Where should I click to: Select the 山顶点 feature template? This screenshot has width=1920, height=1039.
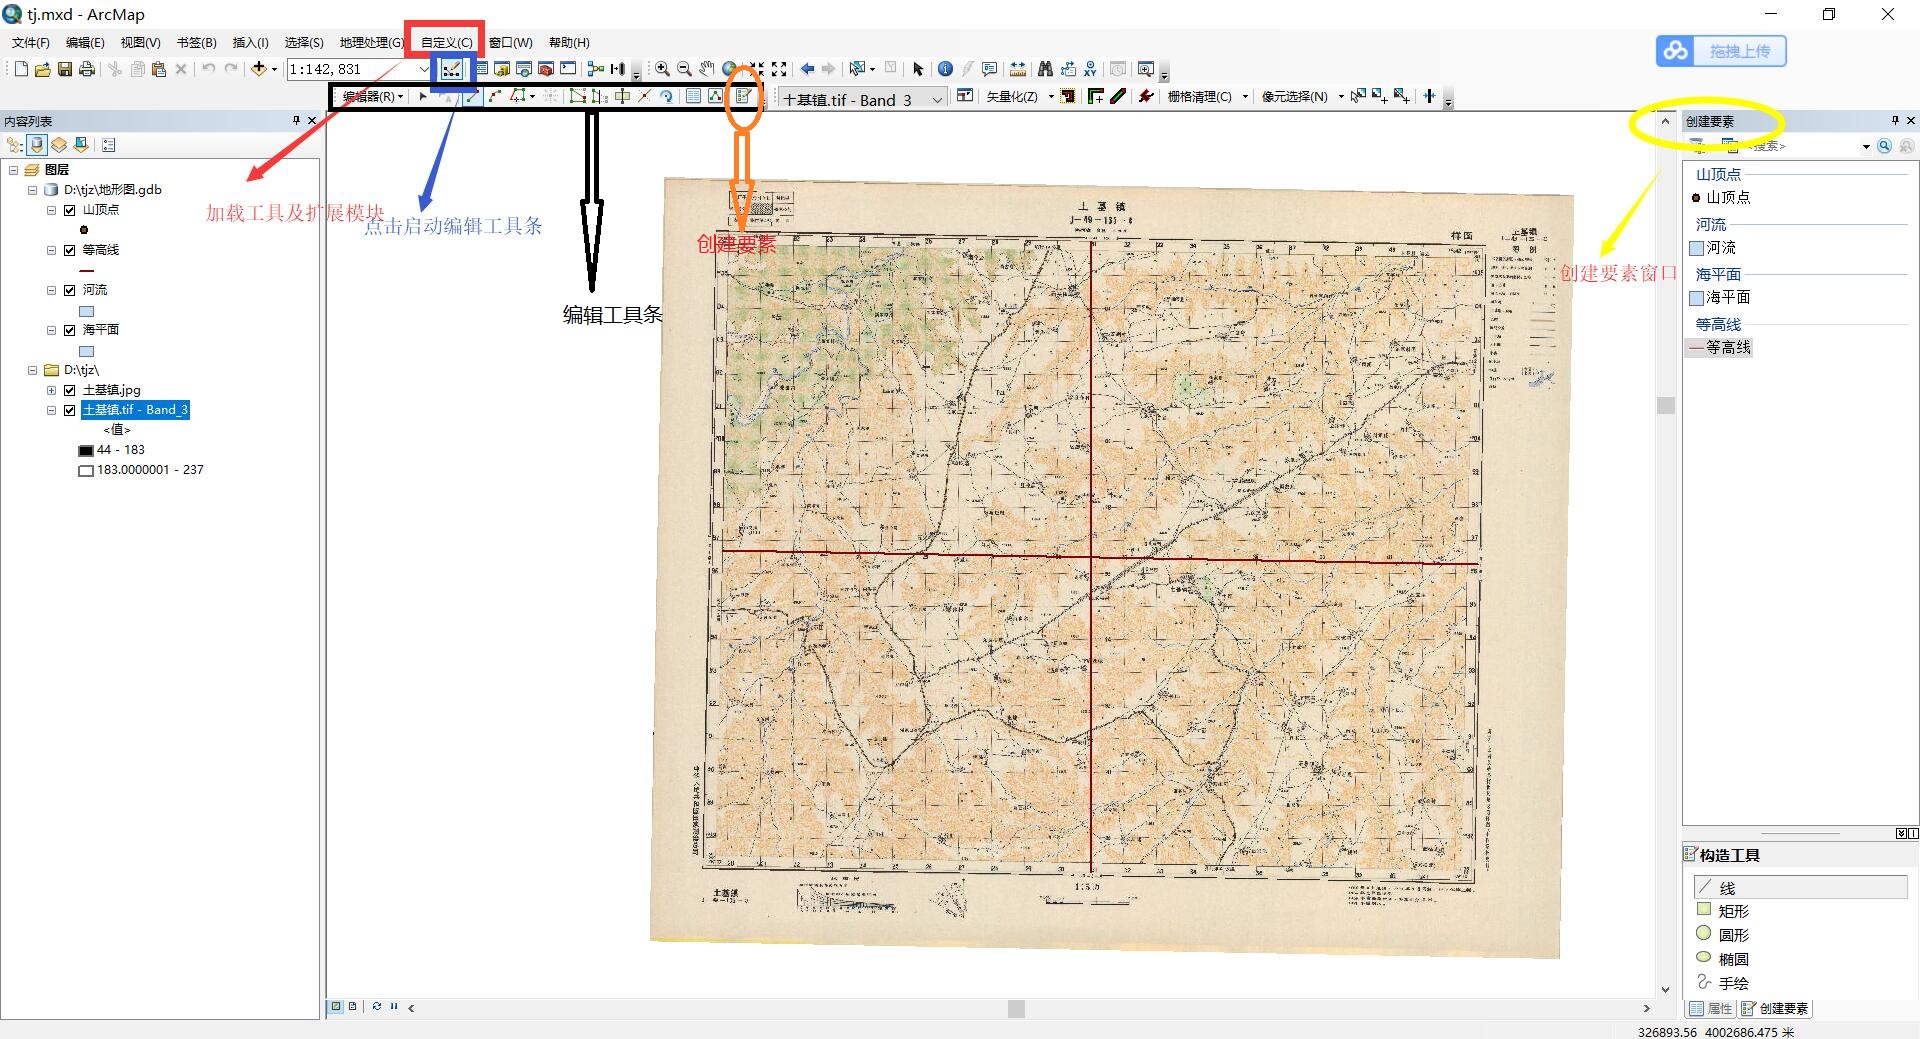1720,197
